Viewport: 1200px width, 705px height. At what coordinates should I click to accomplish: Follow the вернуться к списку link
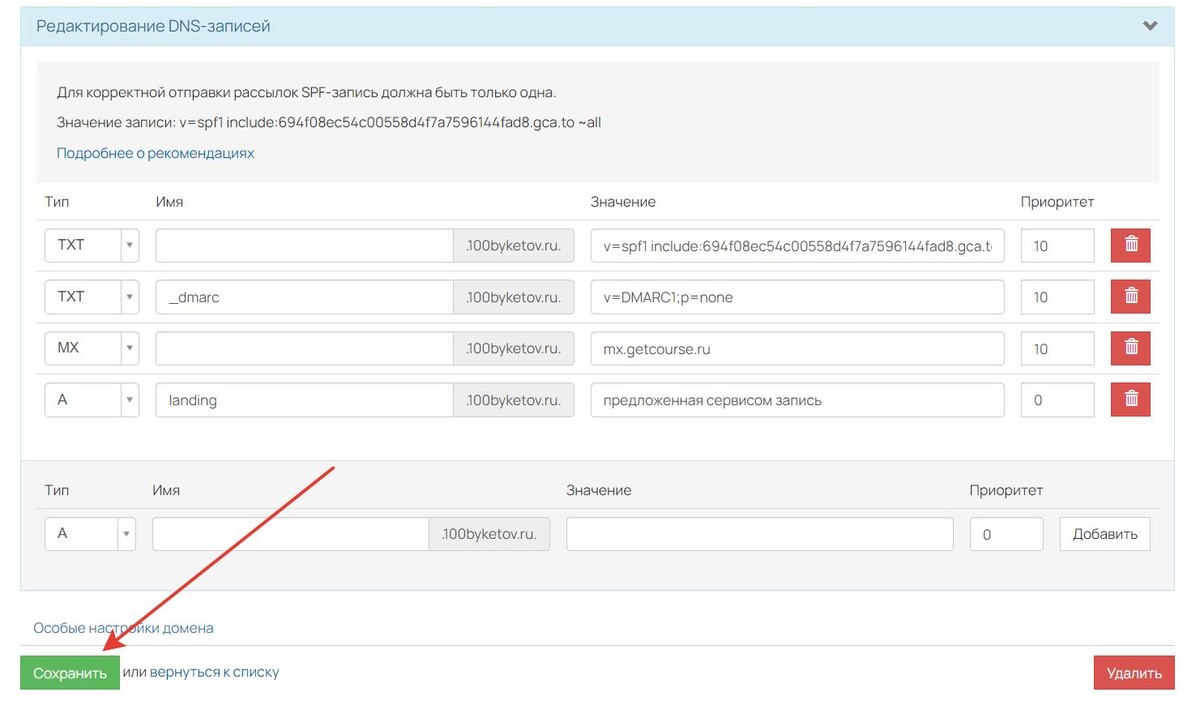(x=214, y=673)
